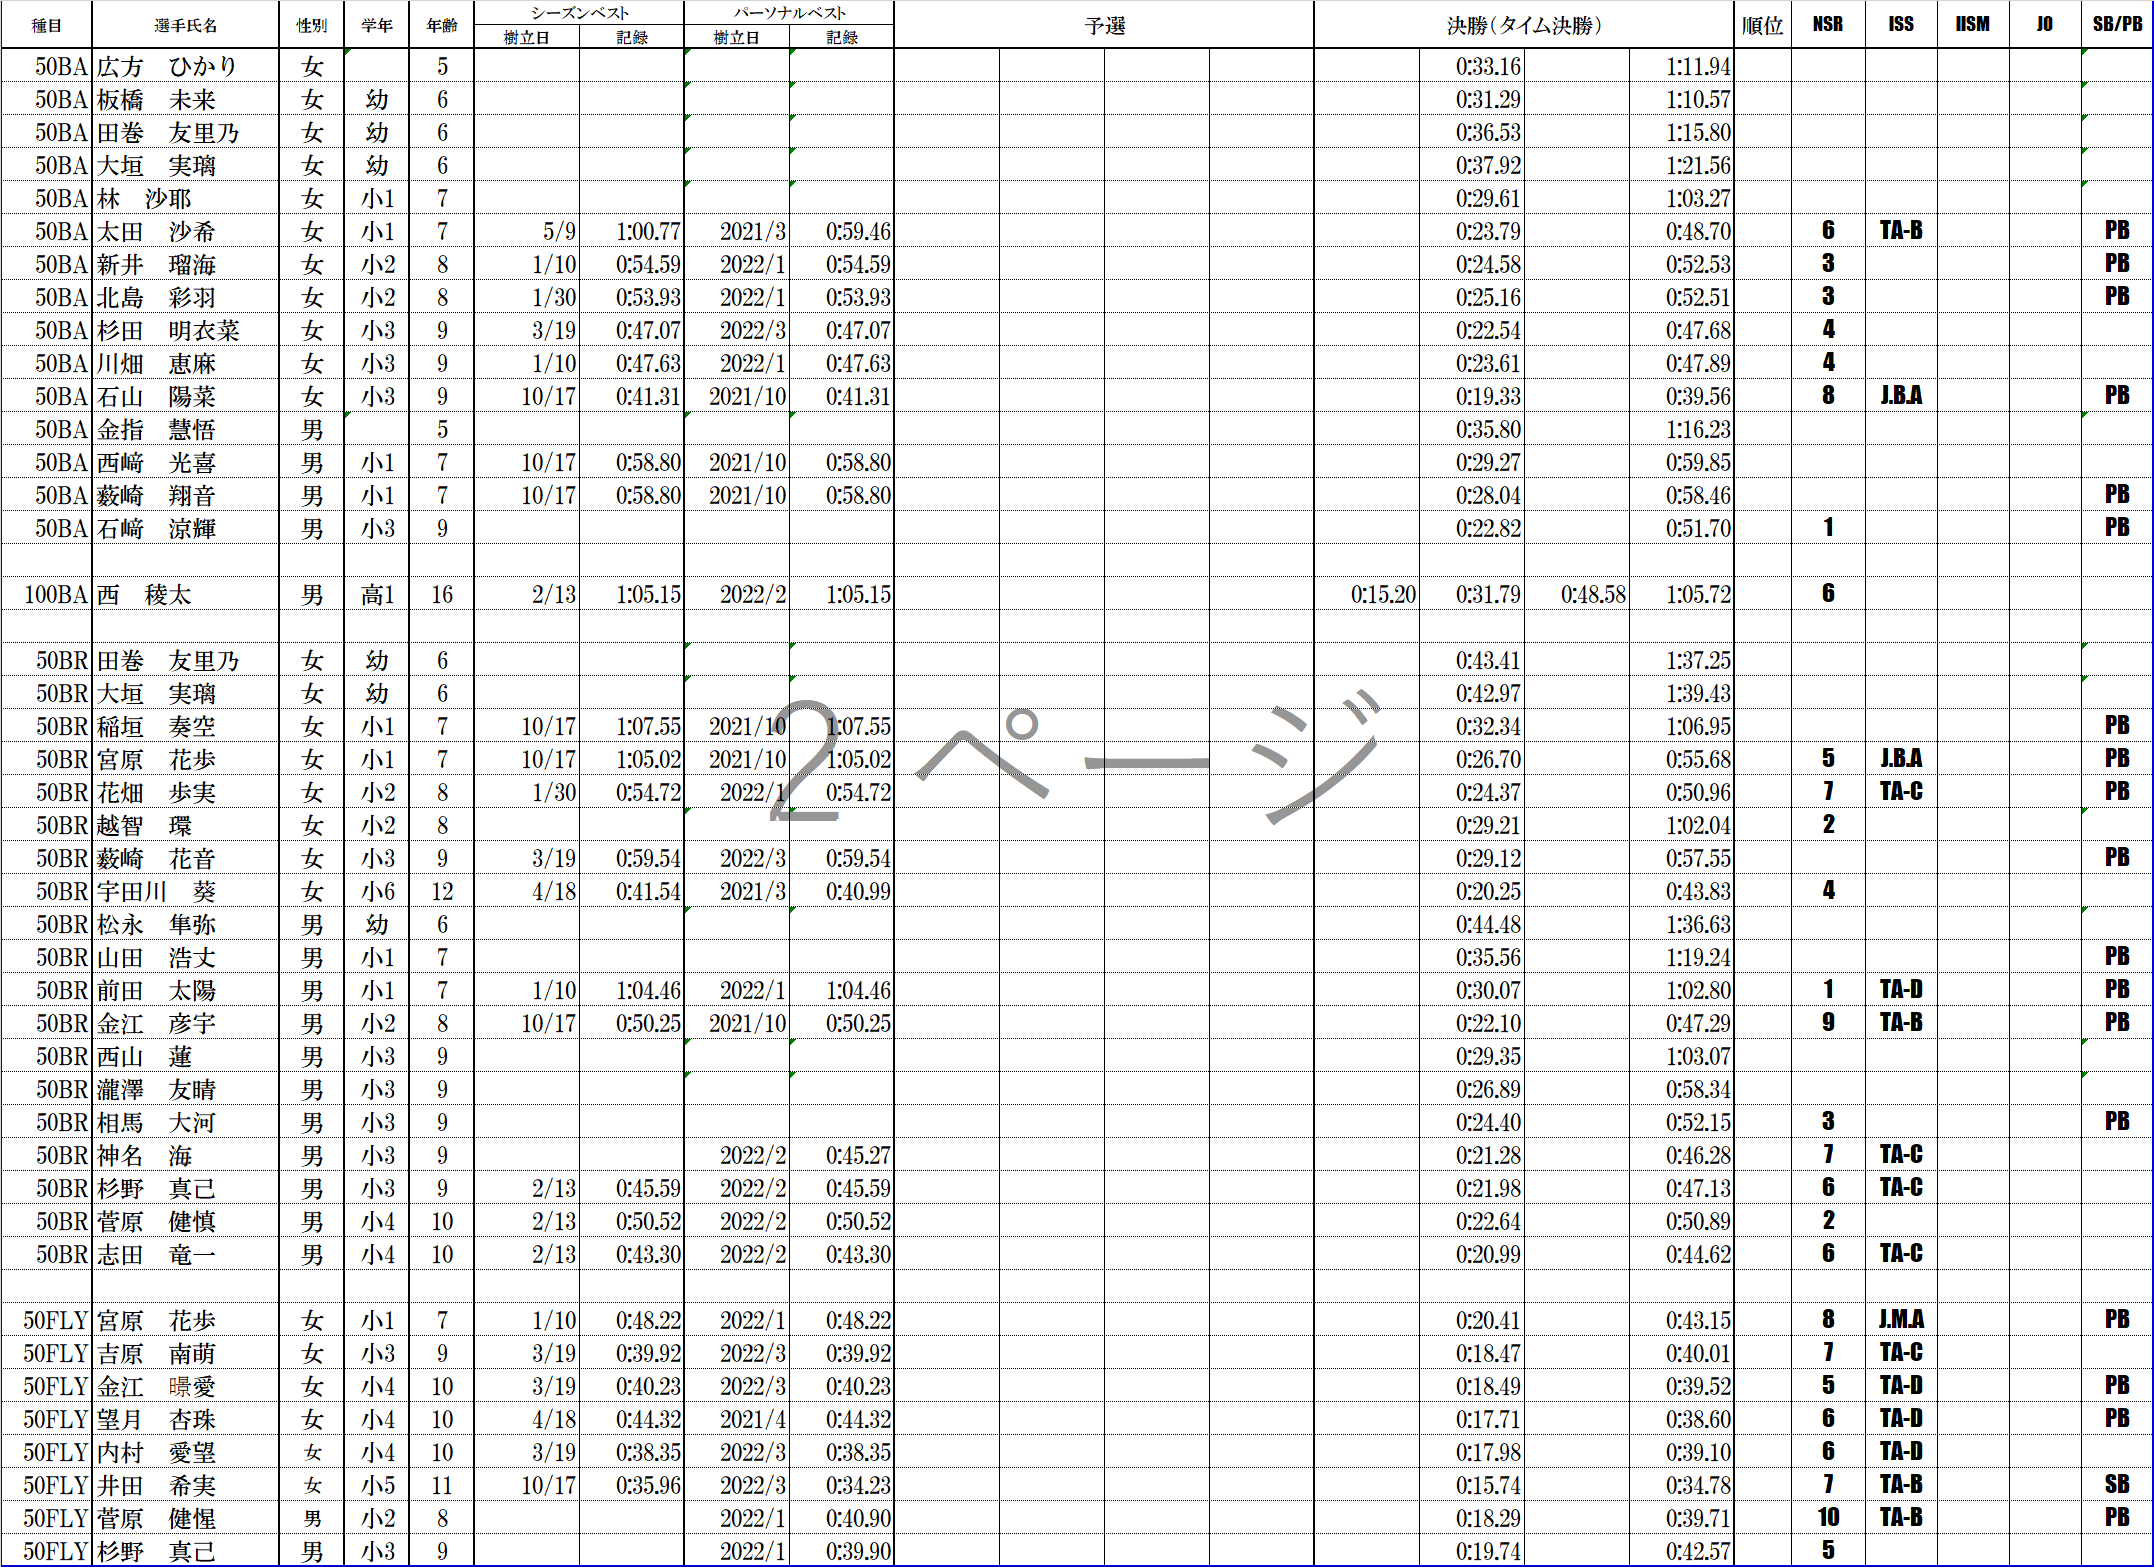Select the name cell 吉原 南萌
Image resolution: width=2154 pixels, height=1567 pixels.
click(x=185, y=1353)
